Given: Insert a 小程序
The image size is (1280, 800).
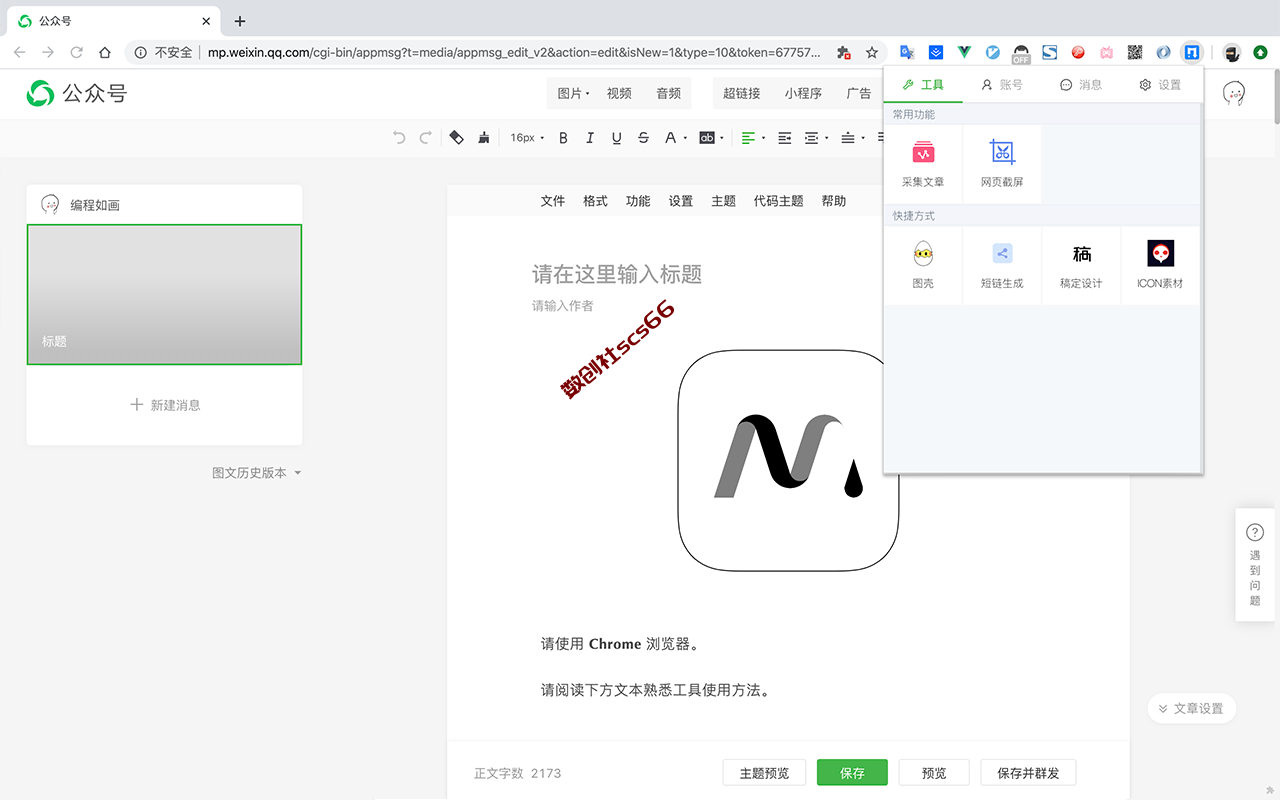Looking at the screenshot, I should [x=803, y=93].
